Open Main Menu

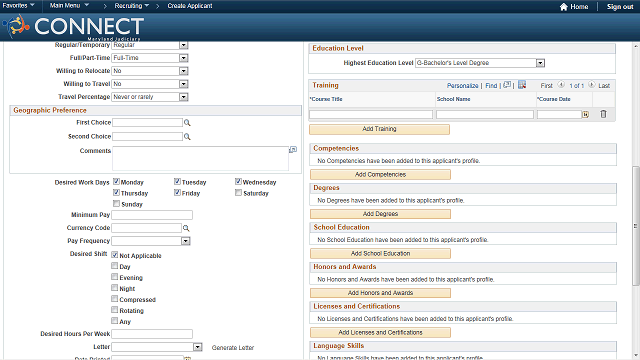tap(69, 5)
